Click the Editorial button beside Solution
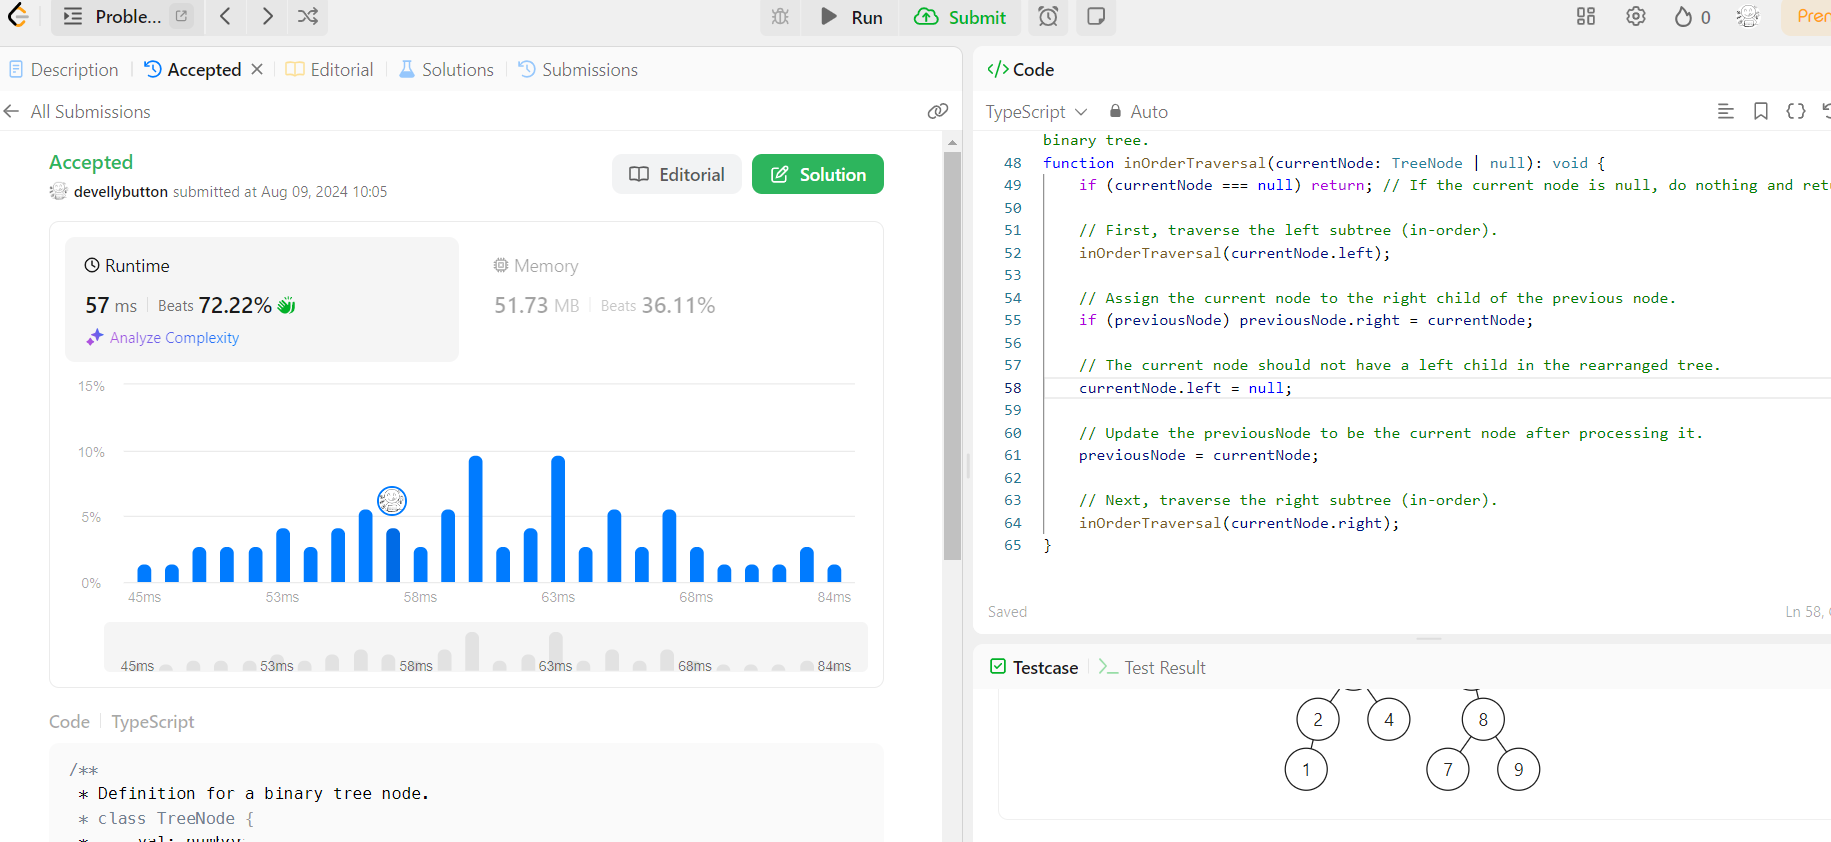Image resolution: width=1831 pixels, height=842 pixels. [677, 174]
